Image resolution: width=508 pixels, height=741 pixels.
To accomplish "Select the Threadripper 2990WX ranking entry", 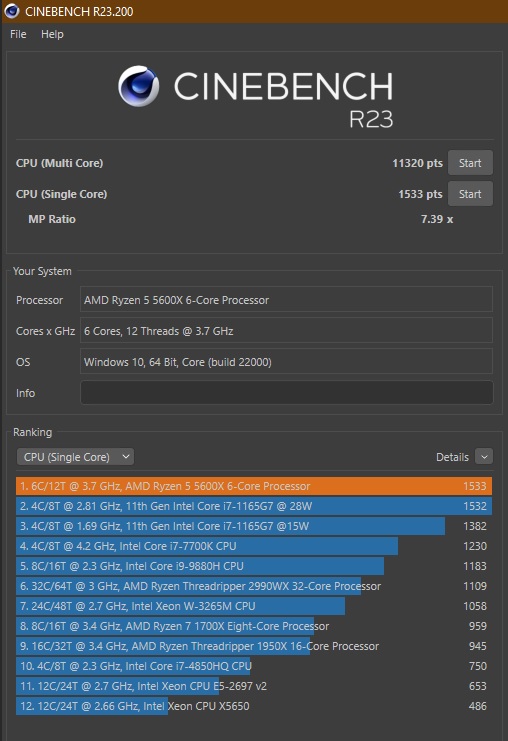I will pos(254,586).
